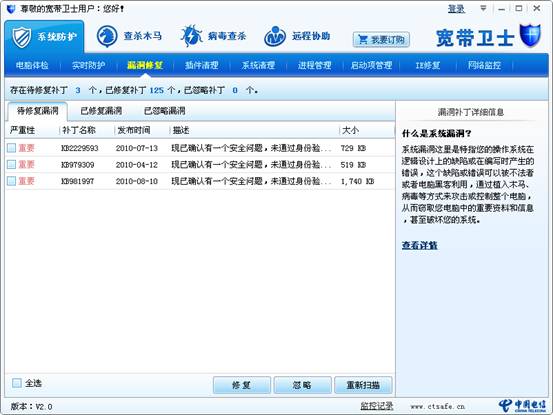The image size is (553, 415).
Task: Sort by 大小 column header
Action: (x=351, y=130)
